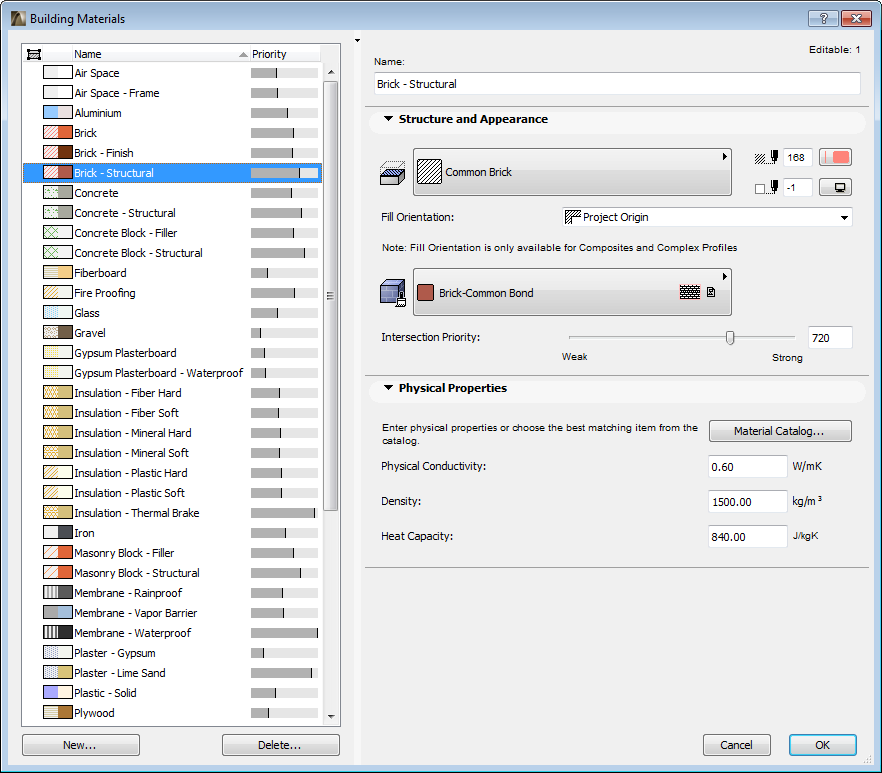Screen dimensions: 882x773
Task: Click the Intersection Priority value field
Action: [830, 338]
